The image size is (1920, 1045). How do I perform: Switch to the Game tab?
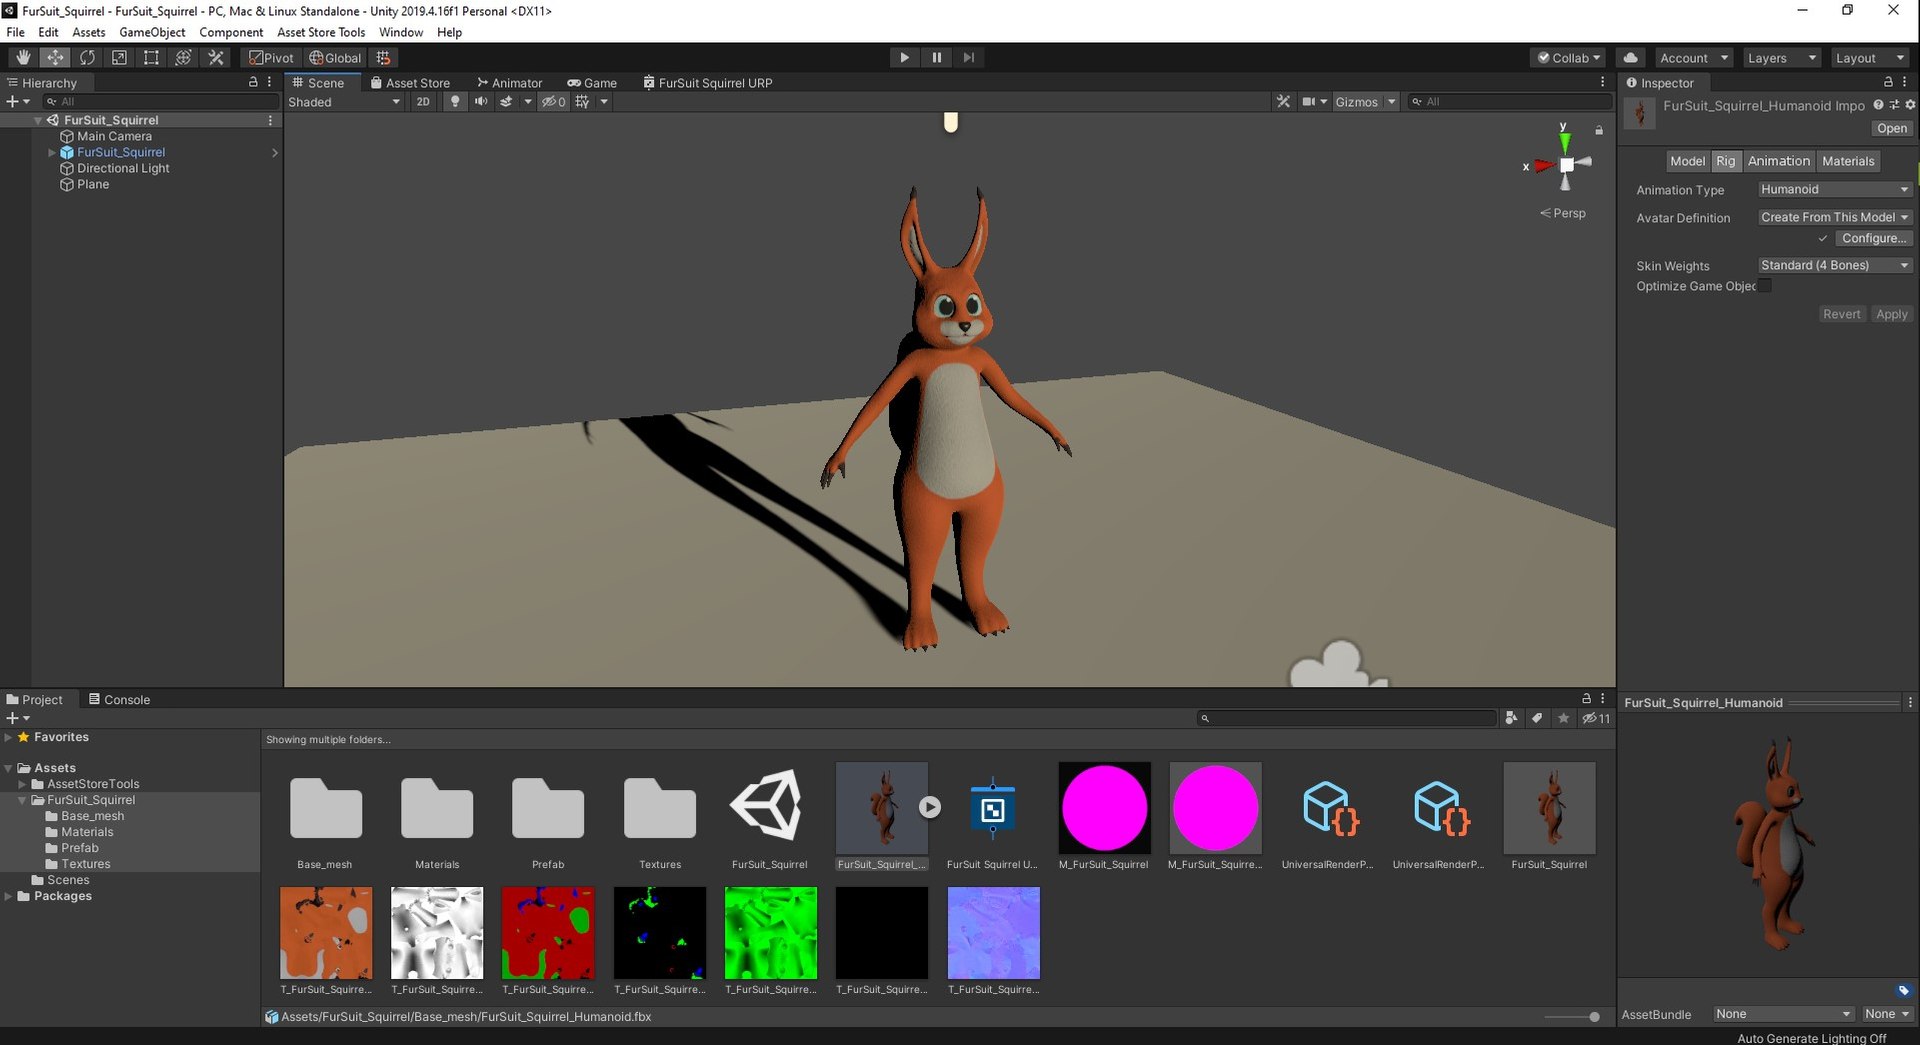click(x=592, y=83)
